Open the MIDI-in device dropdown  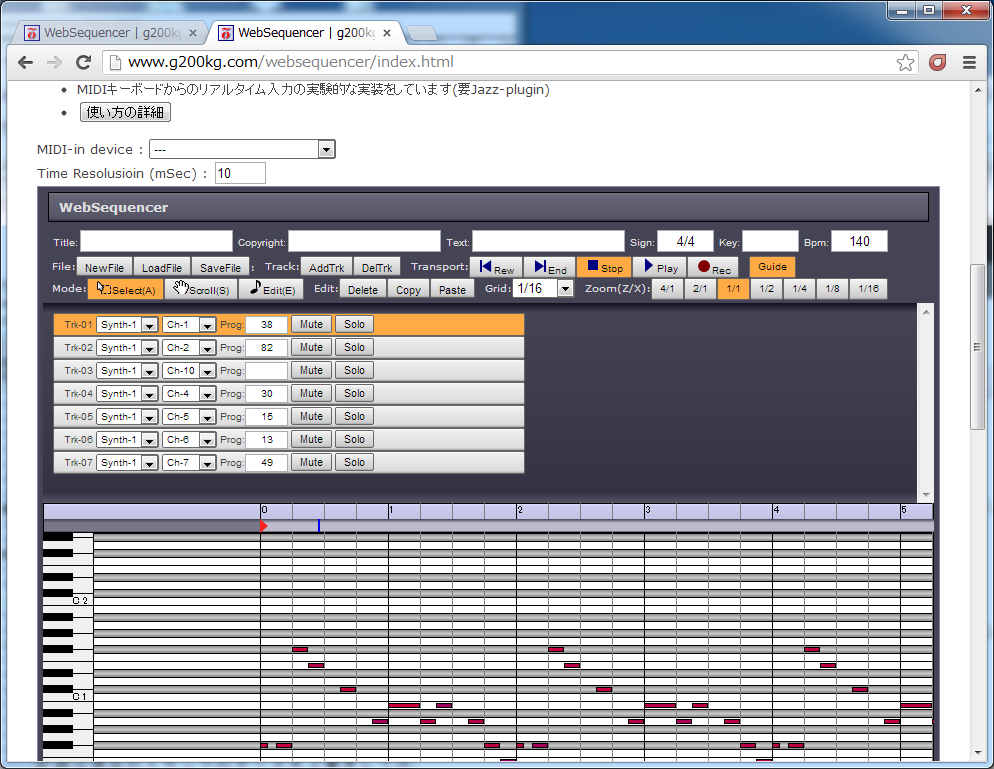(242, 150)
